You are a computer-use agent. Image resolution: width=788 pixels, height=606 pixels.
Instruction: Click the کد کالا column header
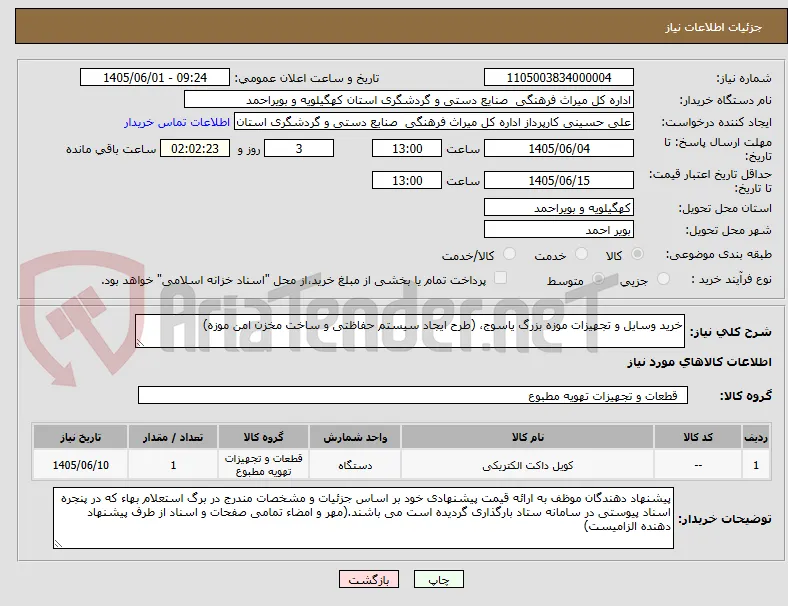[x=698, y=437]
